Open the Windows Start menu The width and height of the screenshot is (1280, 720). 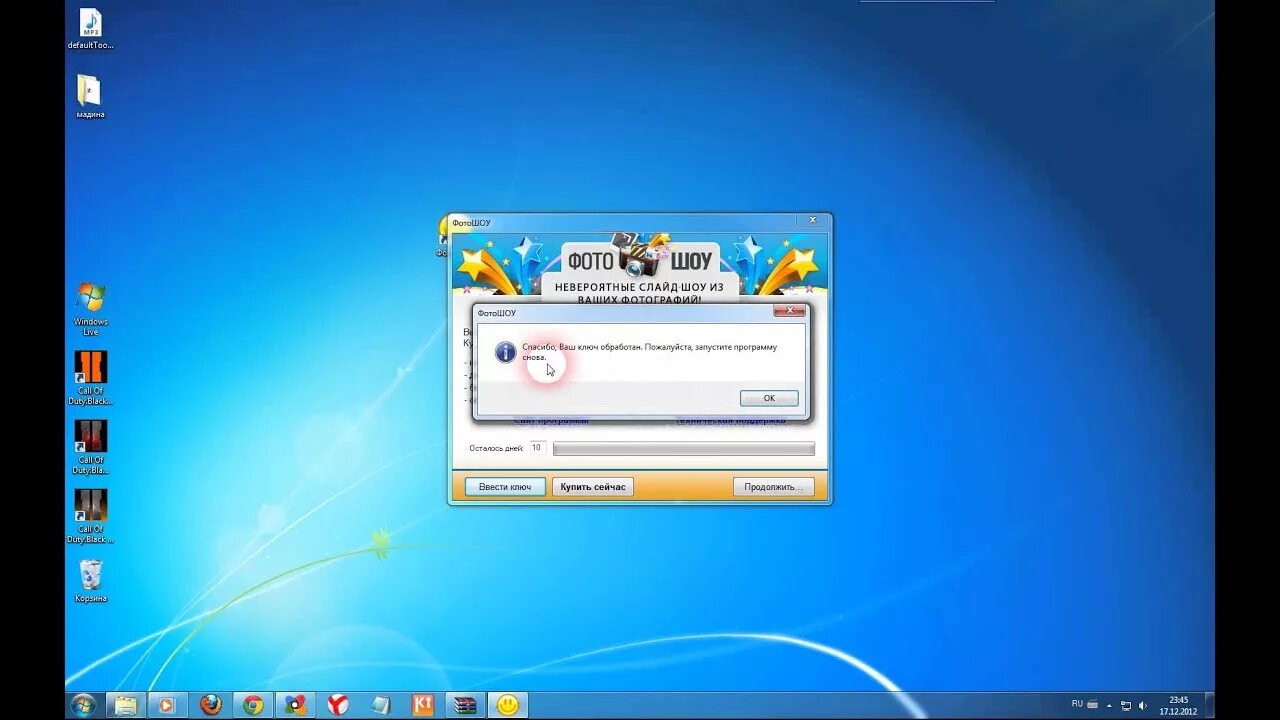coord(83,705)
